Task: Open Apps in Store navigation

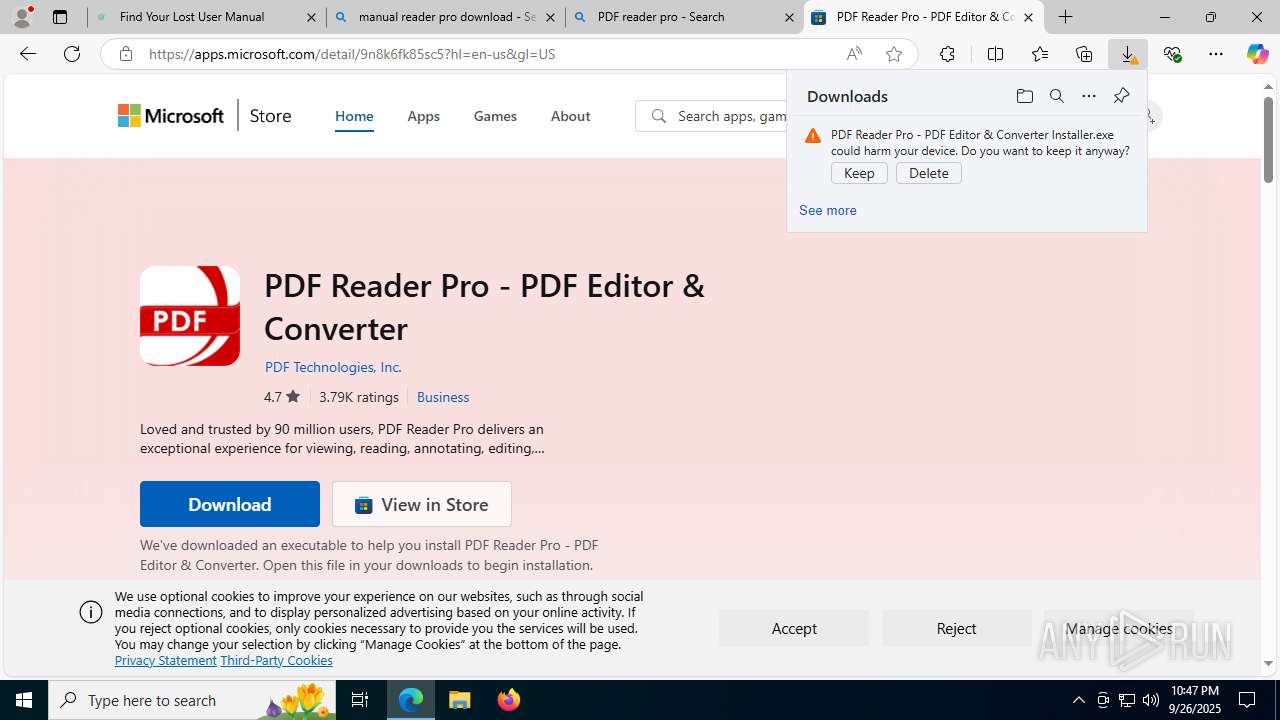Action: pos(423,116)
